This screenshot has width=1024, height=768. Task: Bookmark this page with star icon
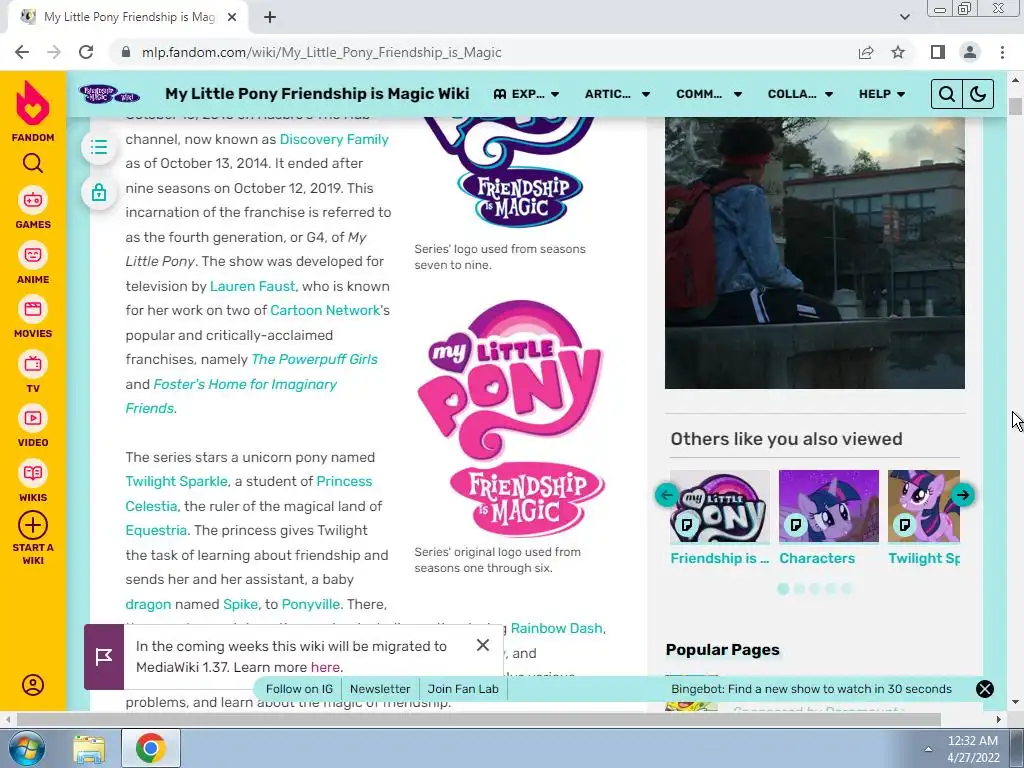898,52
